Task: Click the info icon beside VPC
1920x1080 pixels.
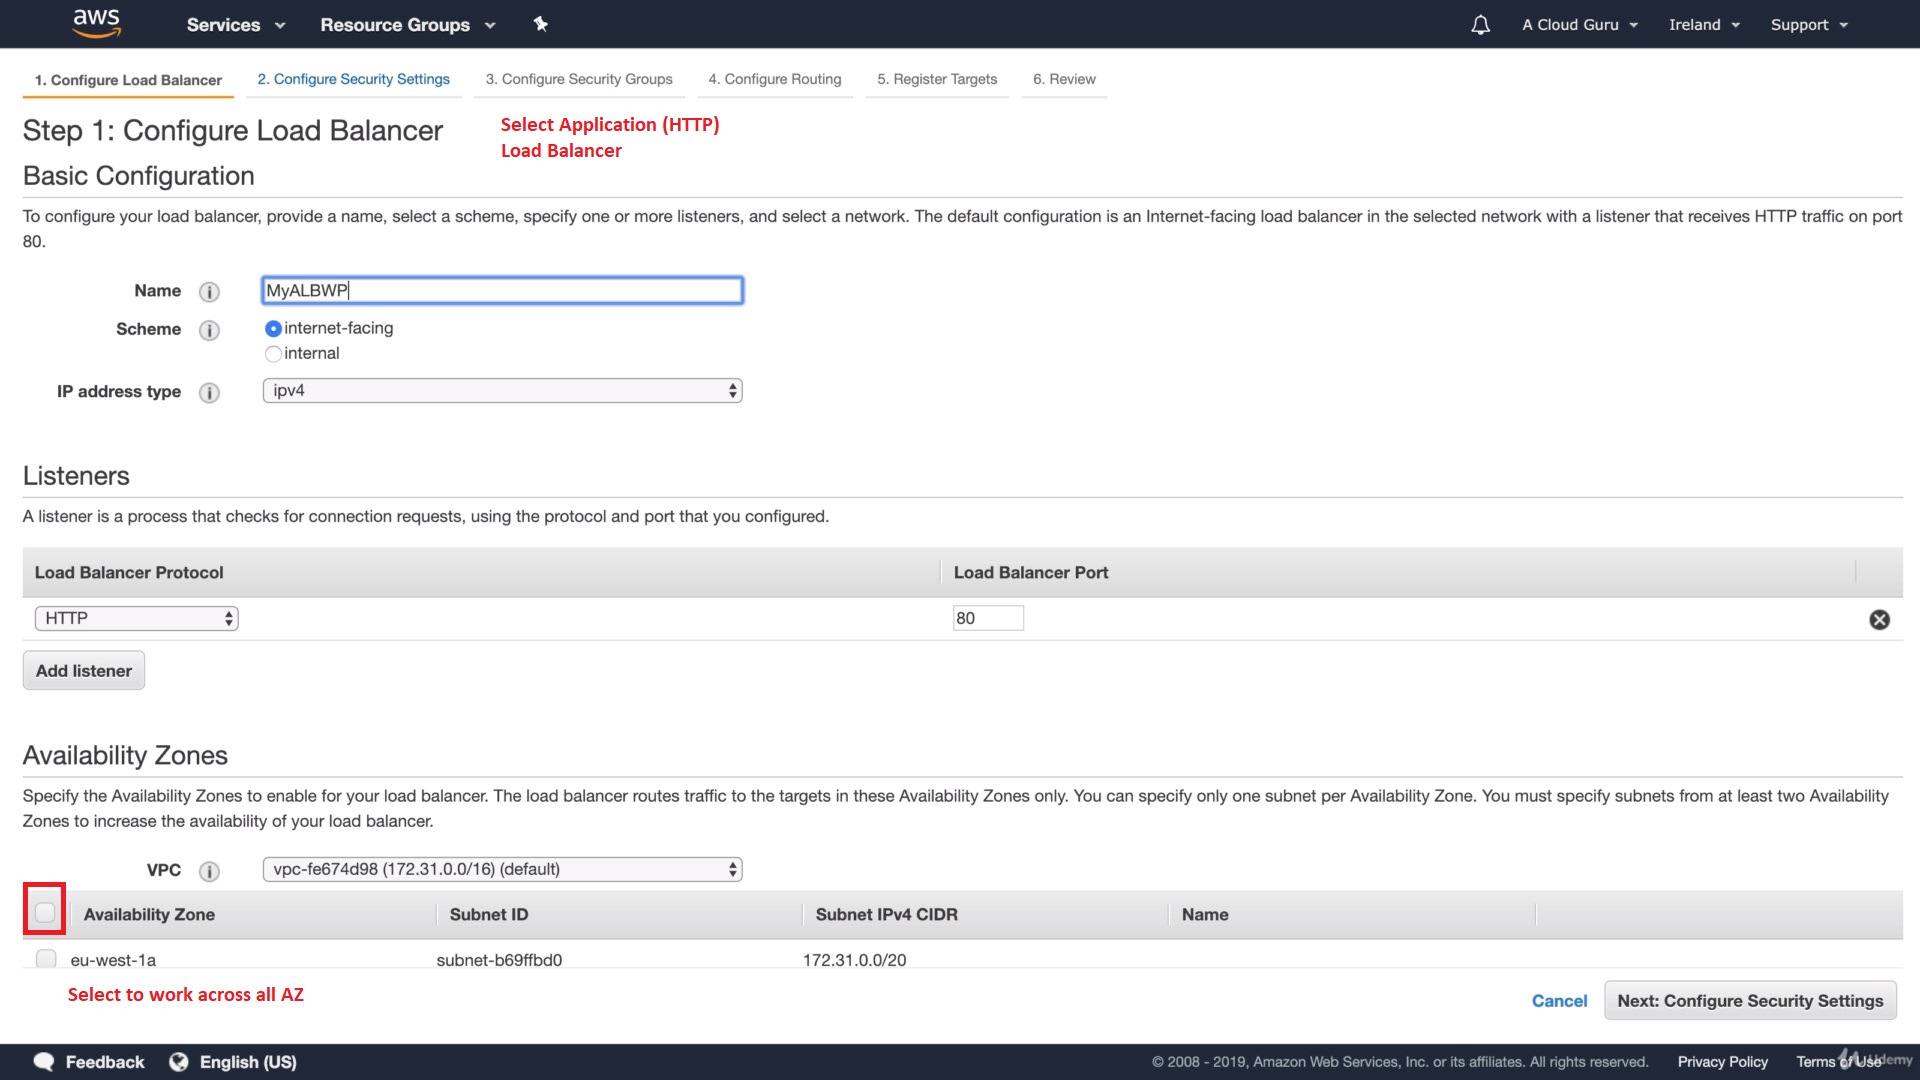Action: point(209,871)
